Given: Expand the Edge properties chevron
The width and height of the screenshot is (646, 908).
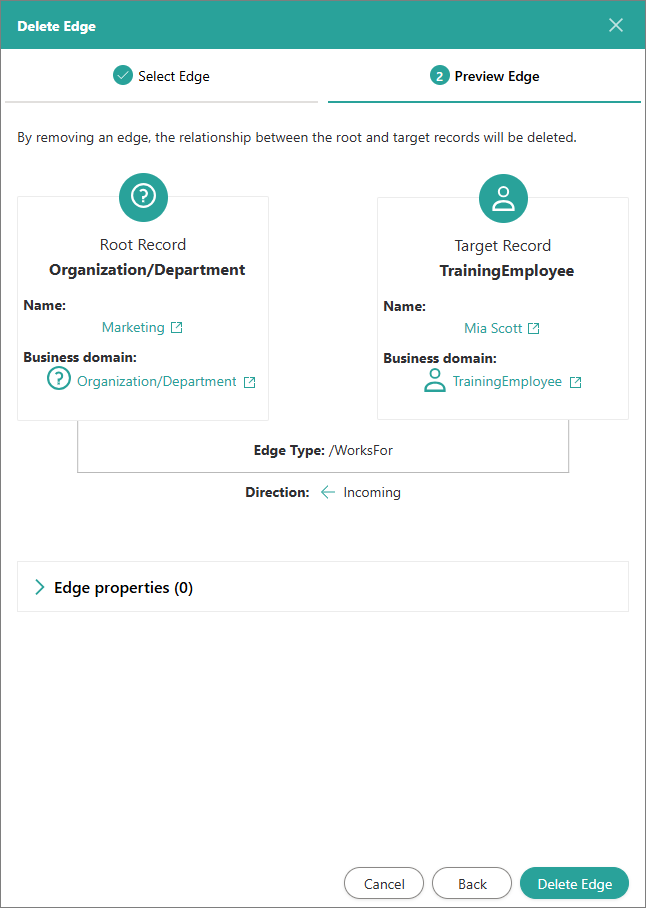Looking at the screenshot, I should coord(40,588).
